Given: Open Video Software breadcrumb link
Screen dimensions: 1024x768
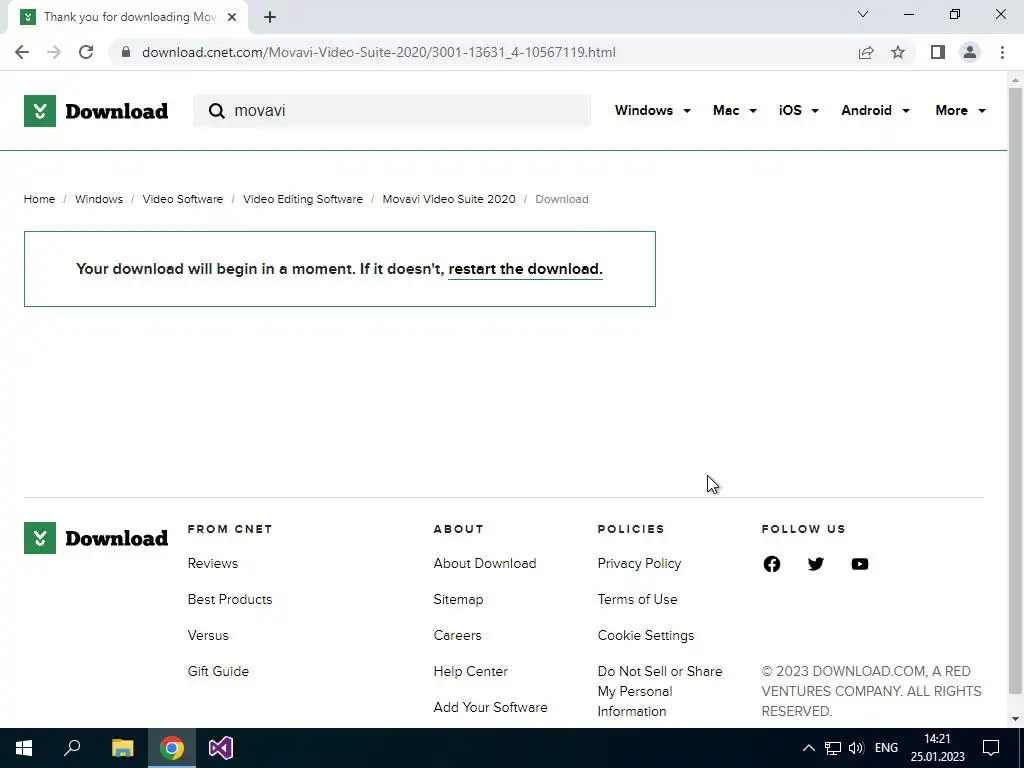Looking at the screenshot, I should point(183,199).
